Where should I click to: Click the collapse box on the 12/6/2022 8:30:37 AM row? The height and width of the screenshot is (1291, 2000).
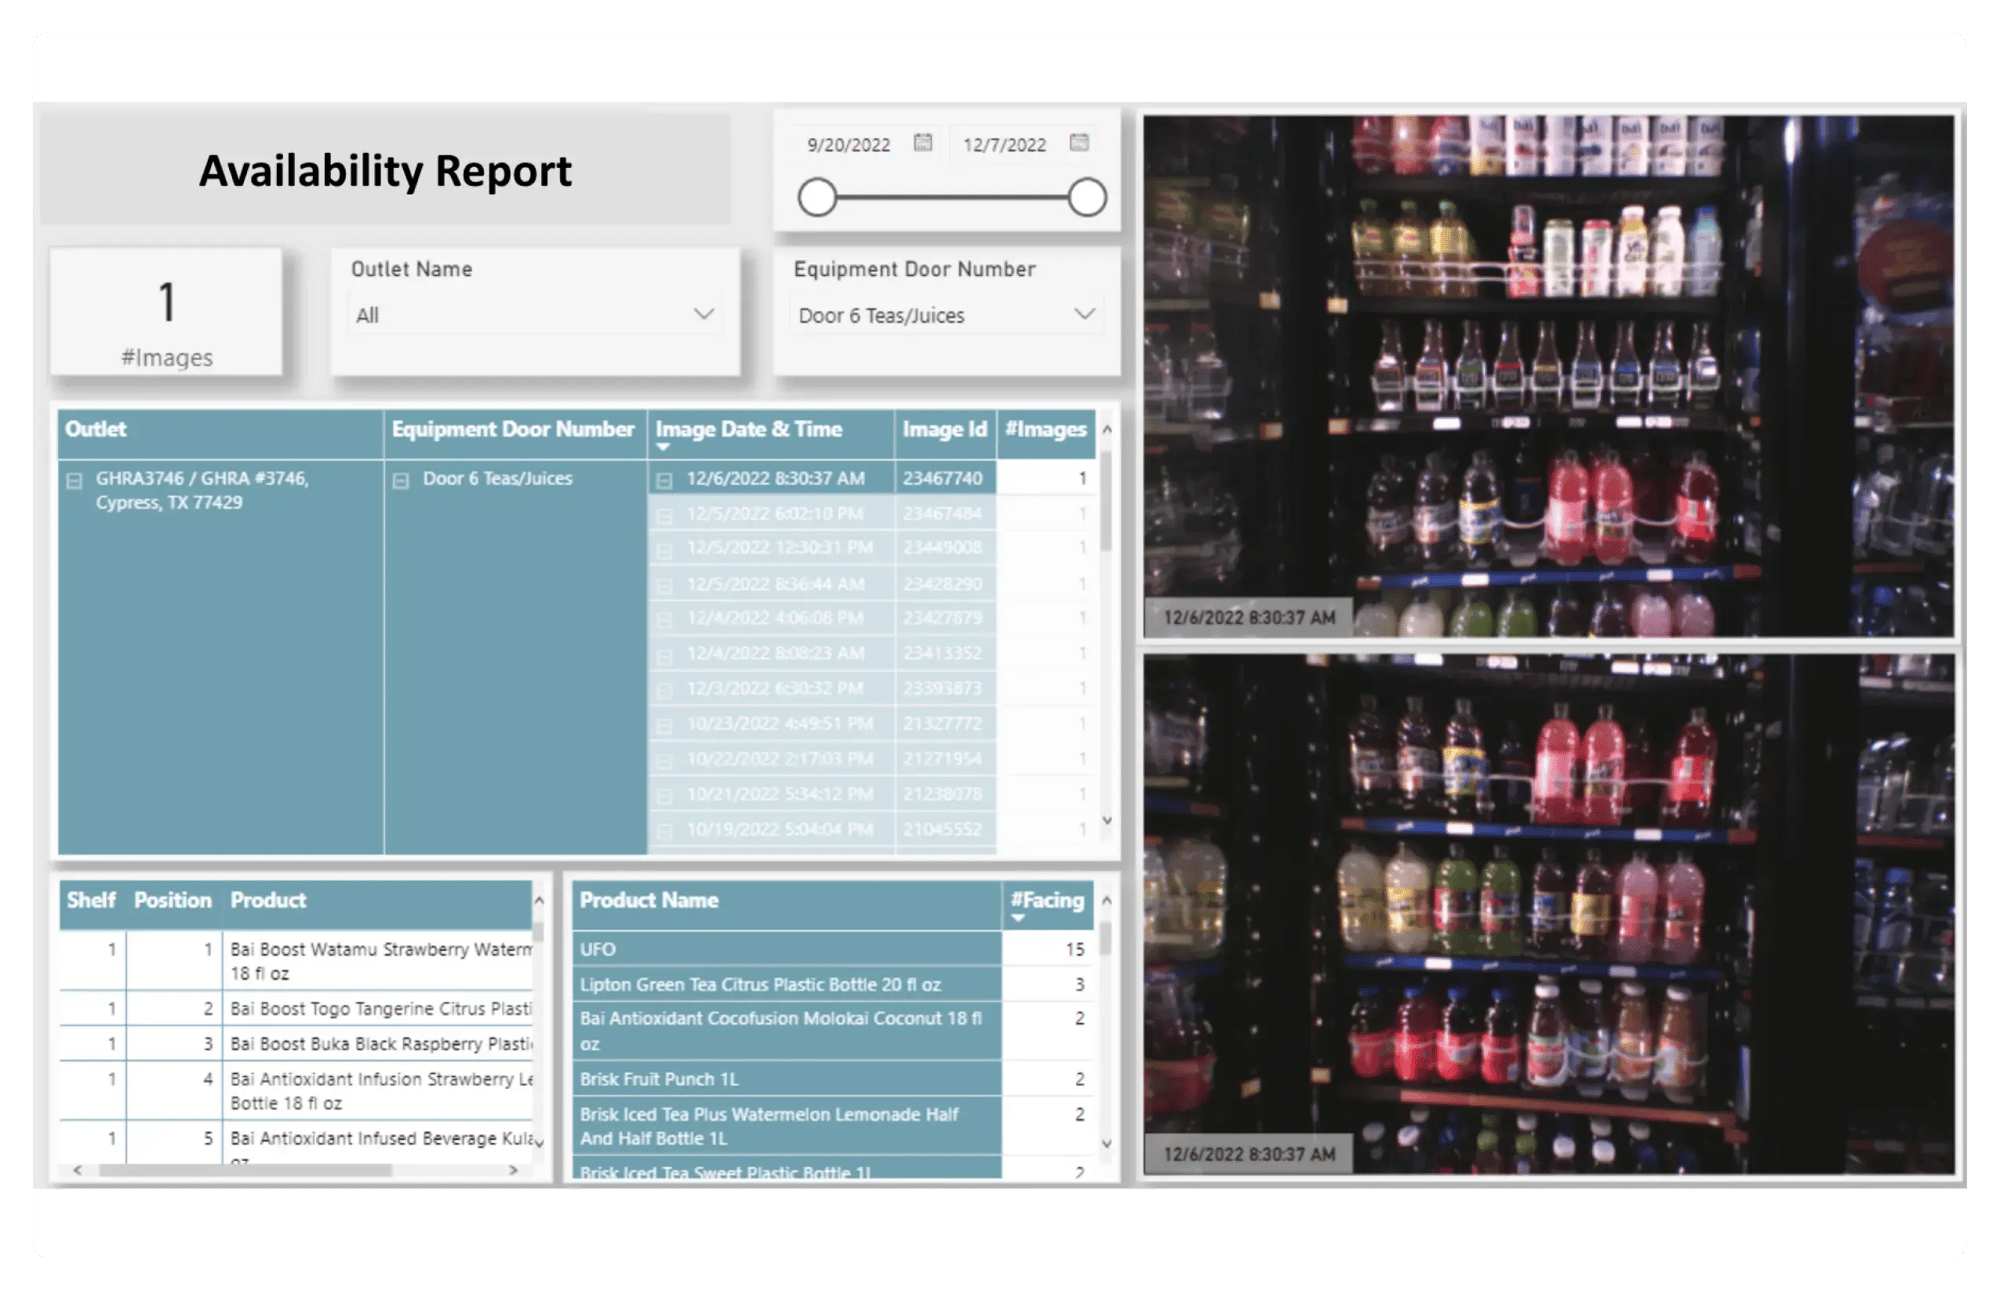point(664,478)
